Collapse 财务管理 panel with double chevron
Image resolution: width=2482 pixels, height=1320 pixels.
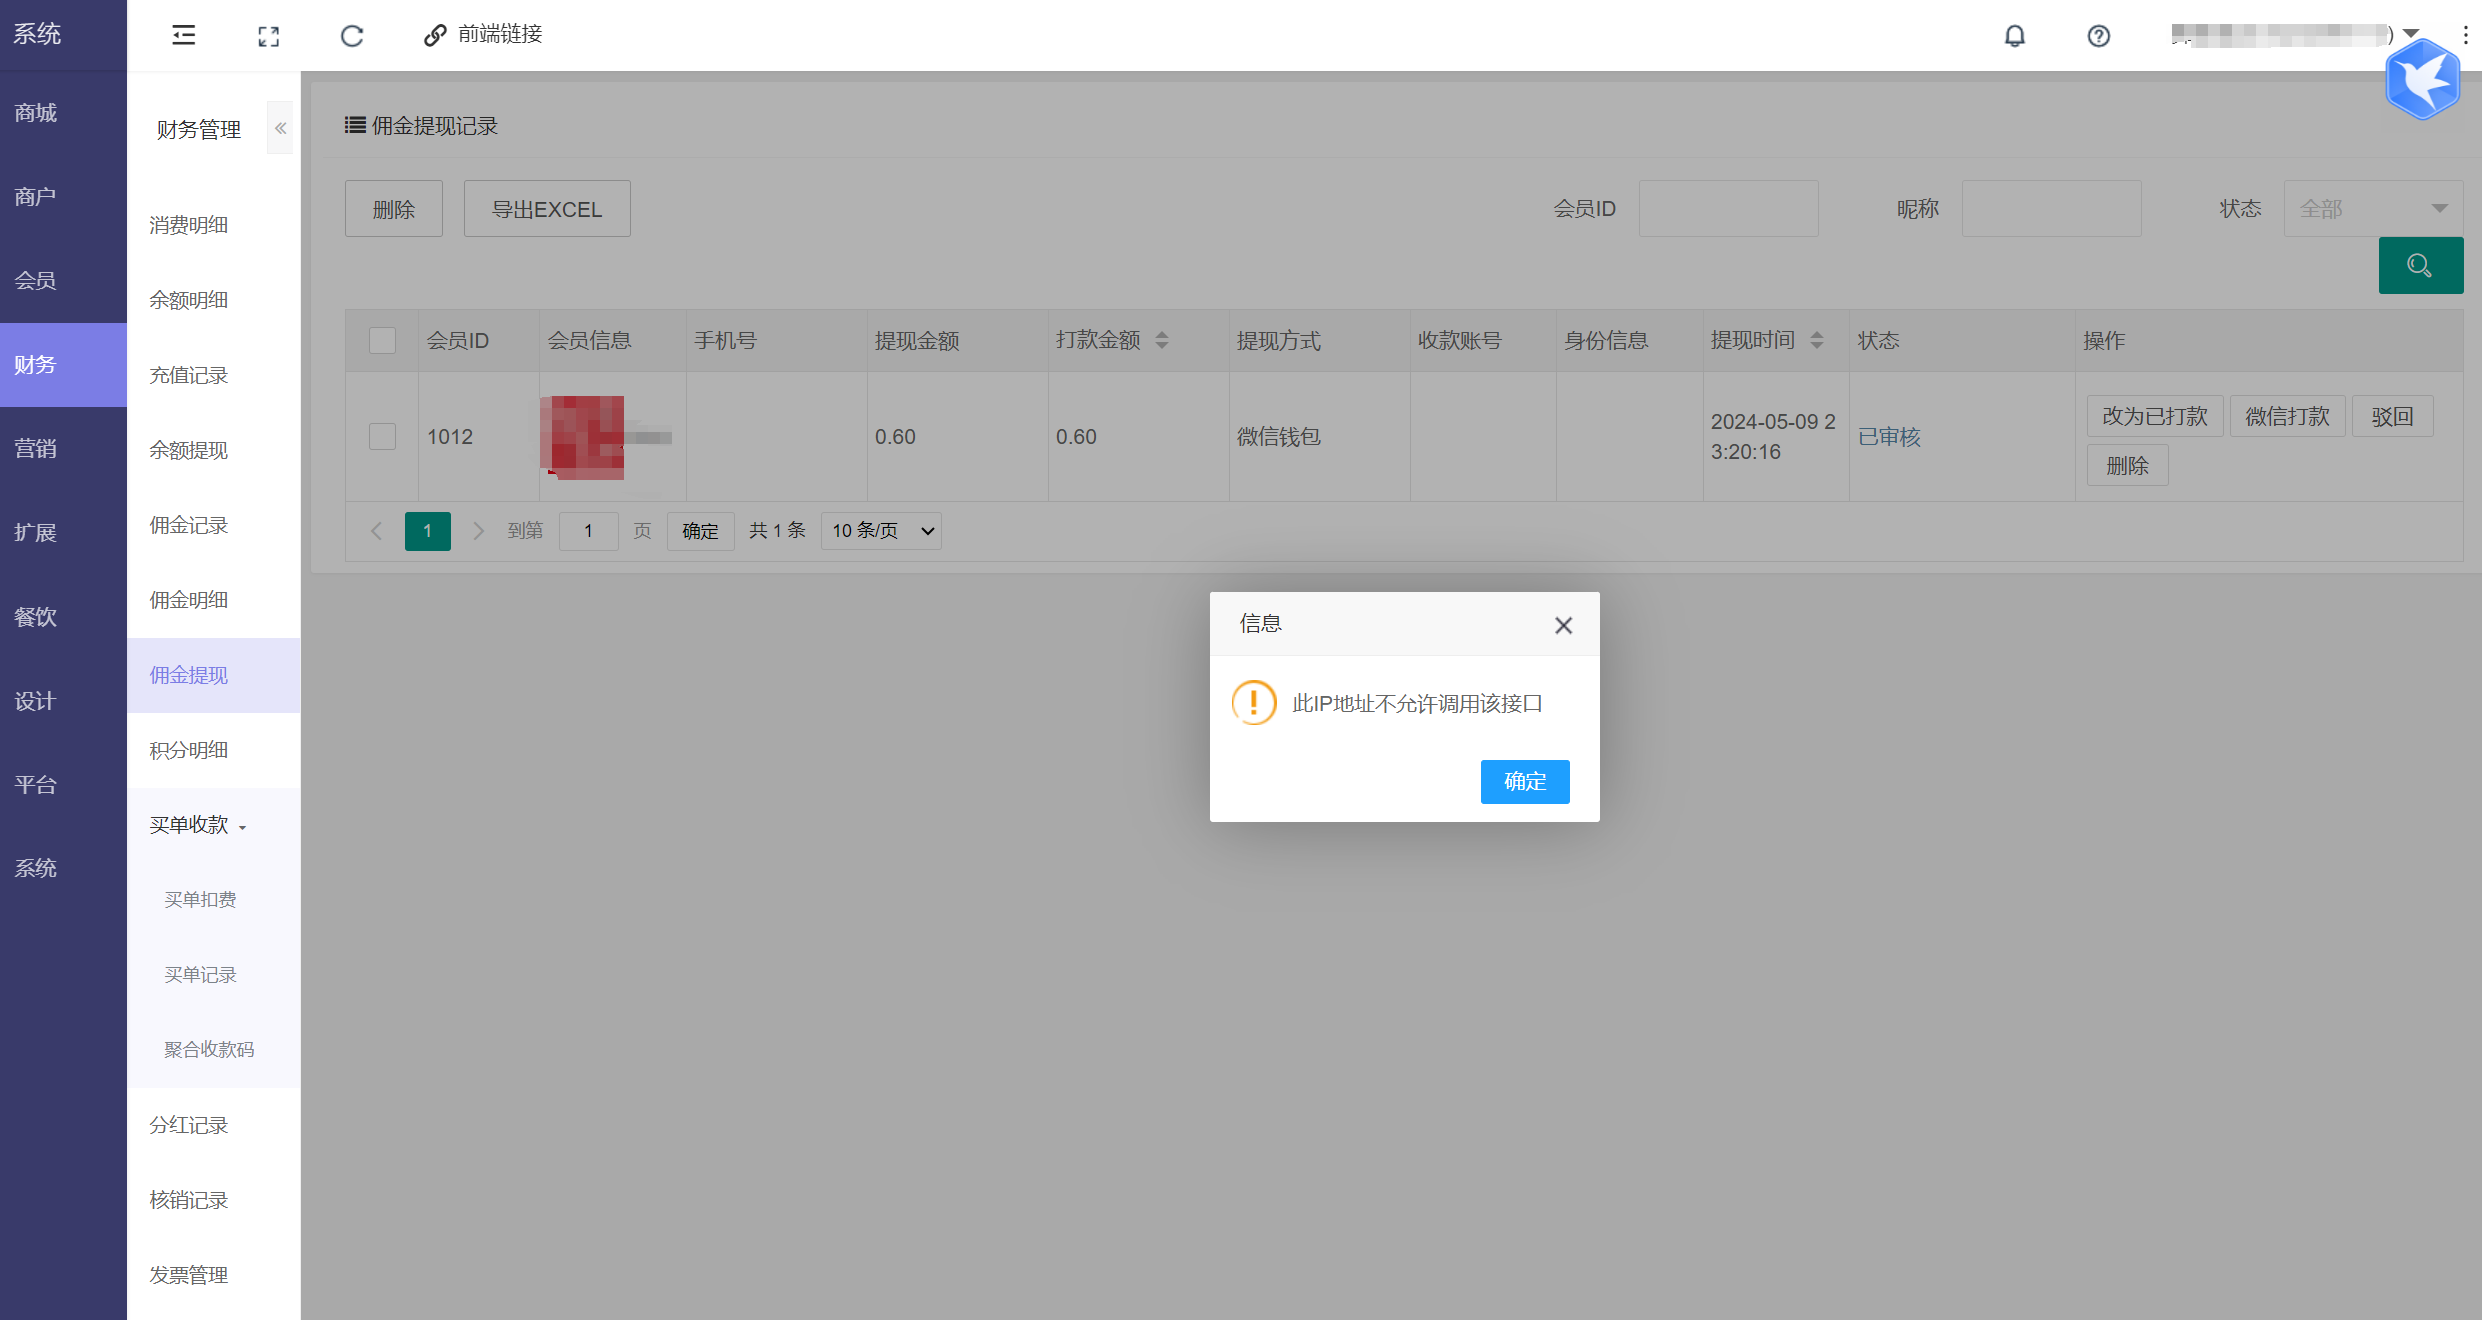280,128
